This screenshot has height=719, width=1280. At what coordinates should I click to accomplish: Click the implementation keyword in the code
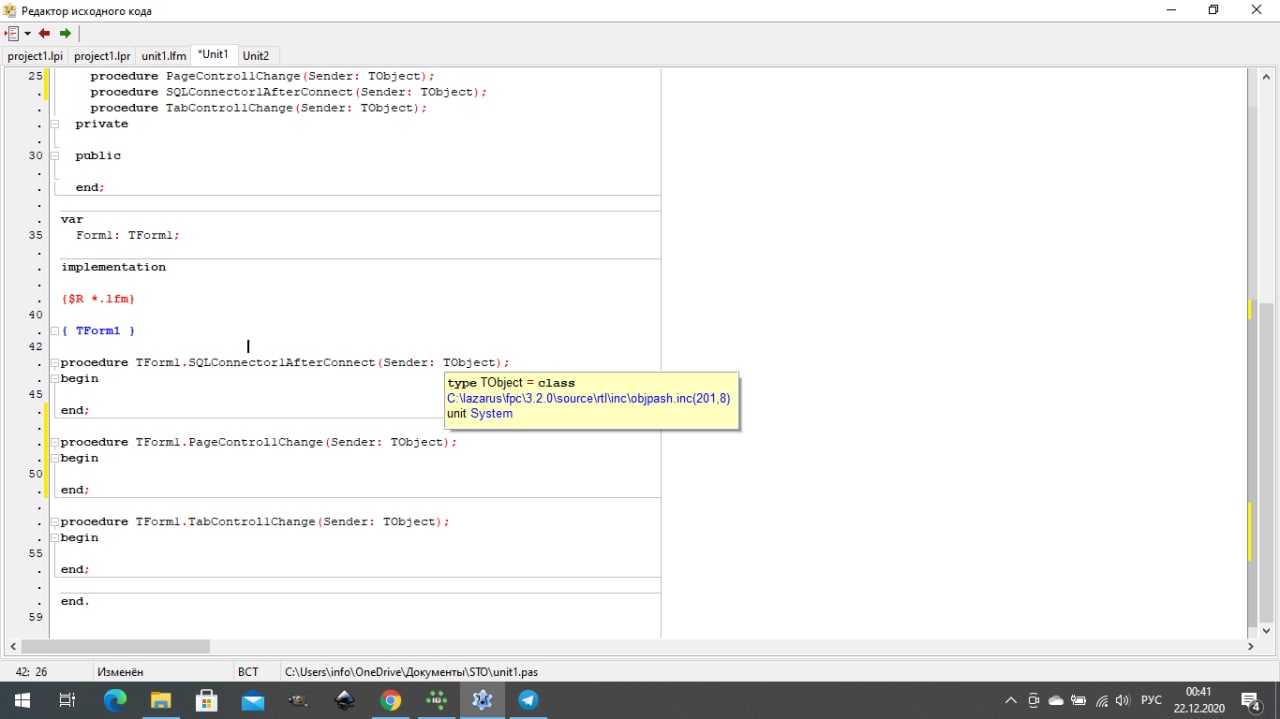coord(113,267)
